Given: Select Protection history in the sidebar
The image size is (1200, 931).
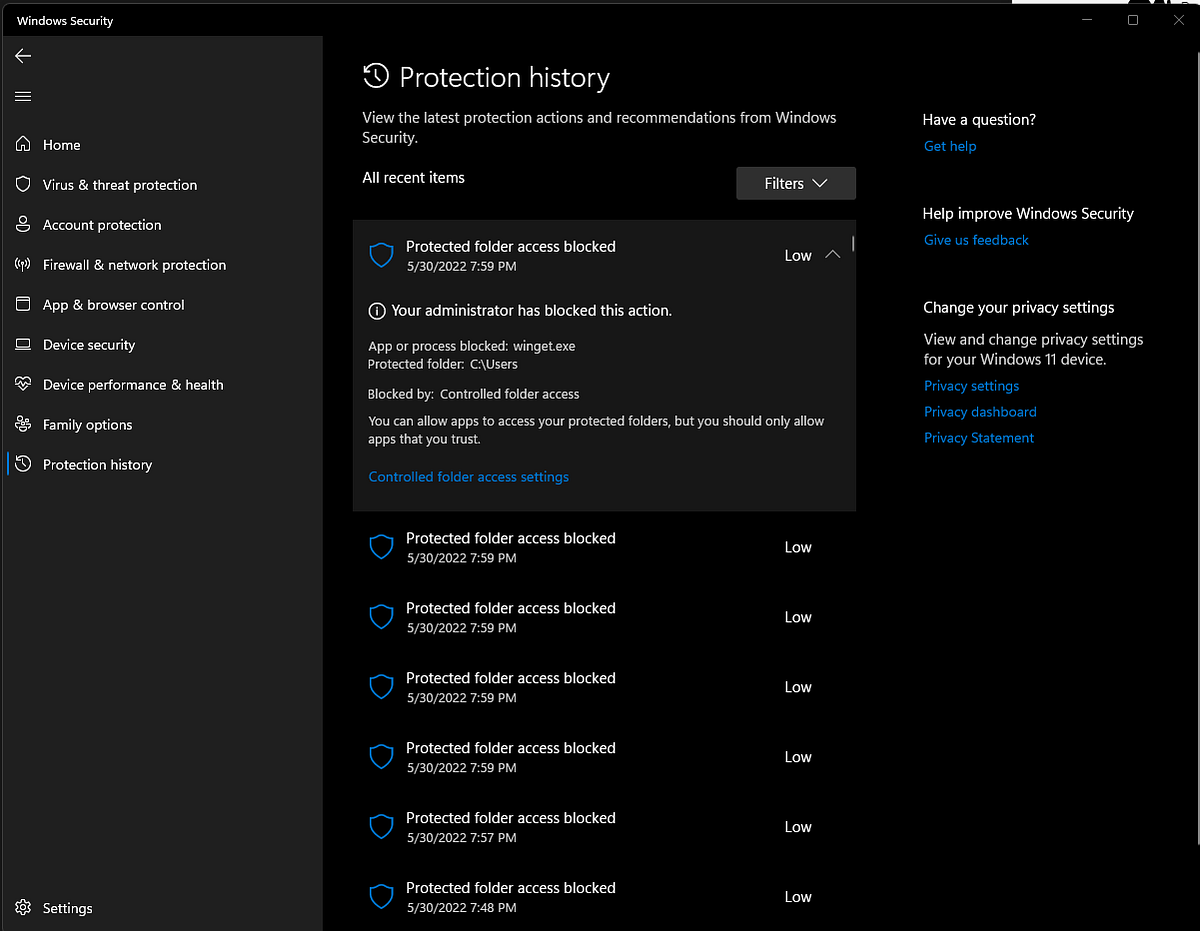Looking at the screenshot, I should tap(97, 464).
